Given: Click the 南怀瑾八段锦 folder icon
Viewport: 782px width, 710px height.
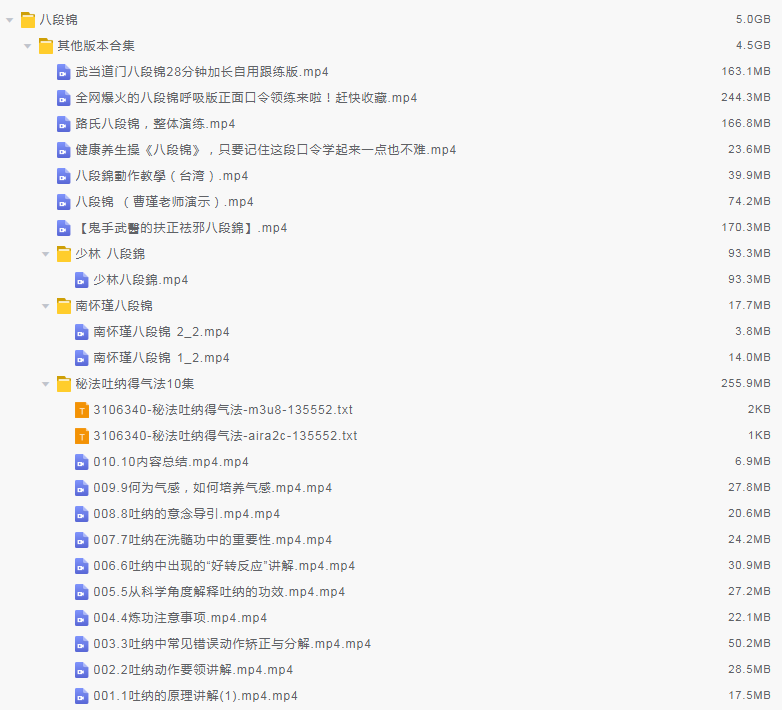Looking at the screenshot, I should pyautogui.click(x=64, y=306).
